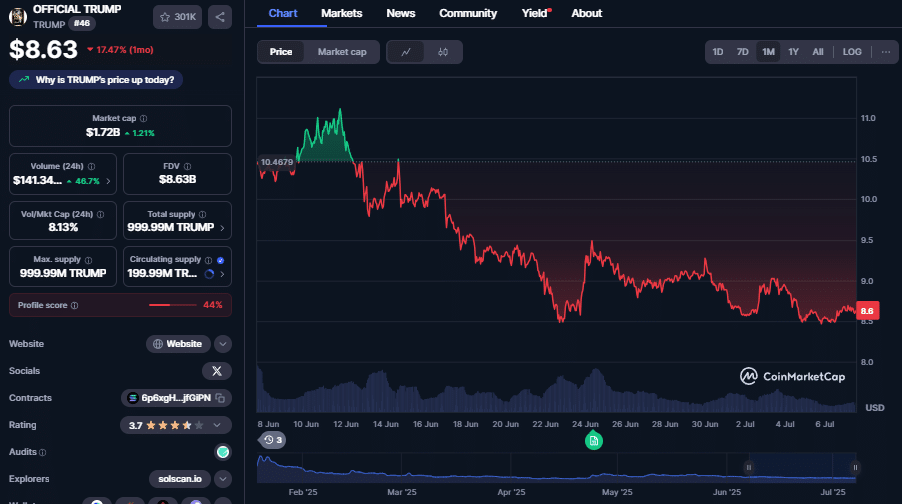902x504 pixels.
Task: Expand Volume (24h) details arrow
Action: click(108, 181)
